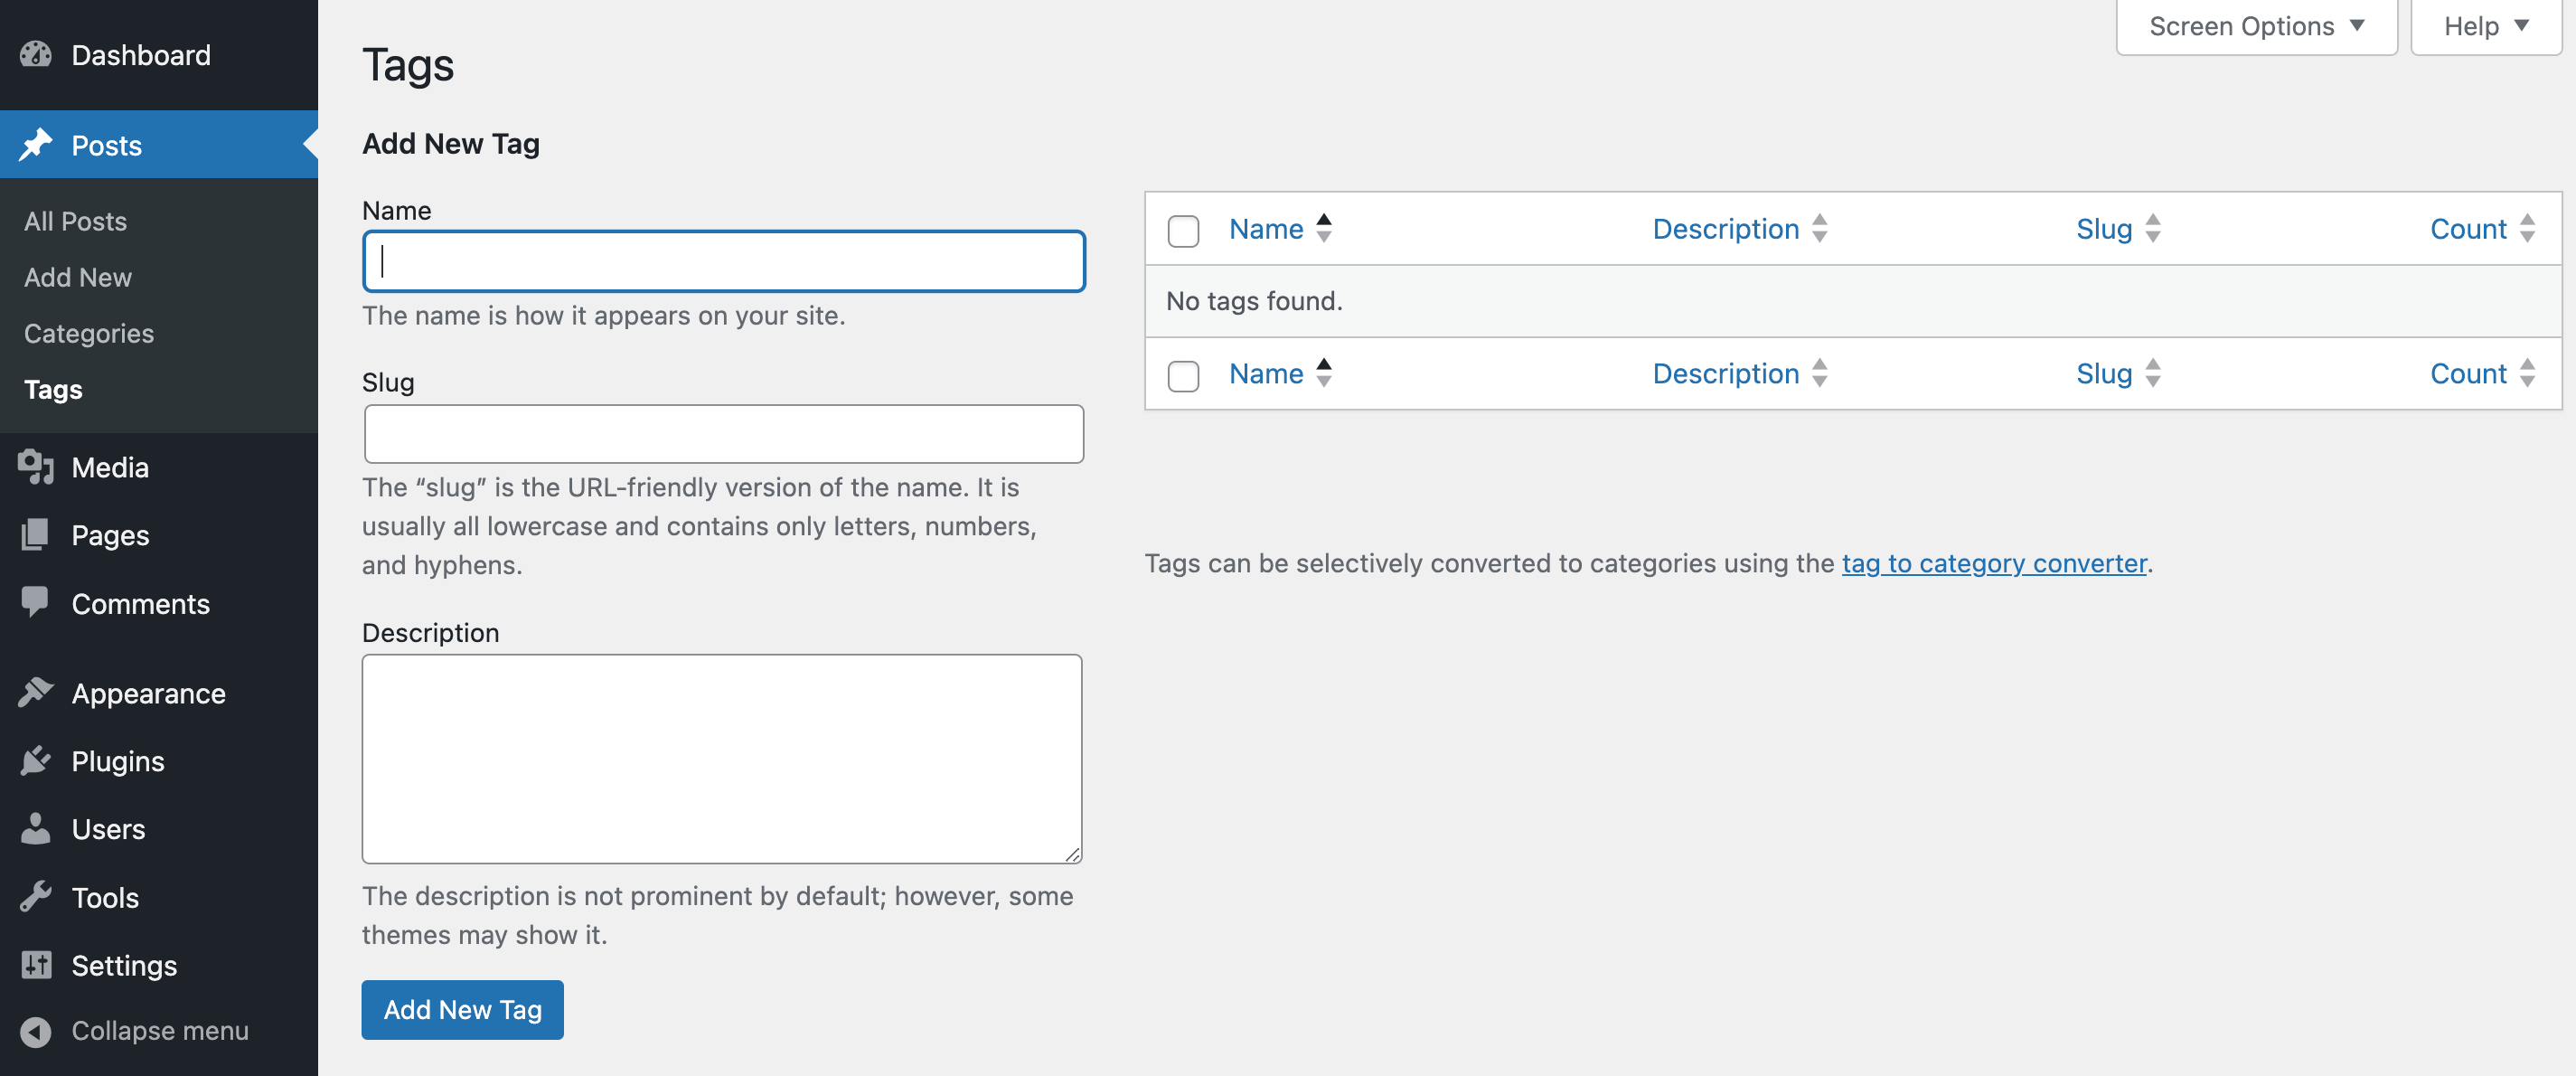Open the tag to category converter link
The image size is (2576, 1076).
point(1994,563)
